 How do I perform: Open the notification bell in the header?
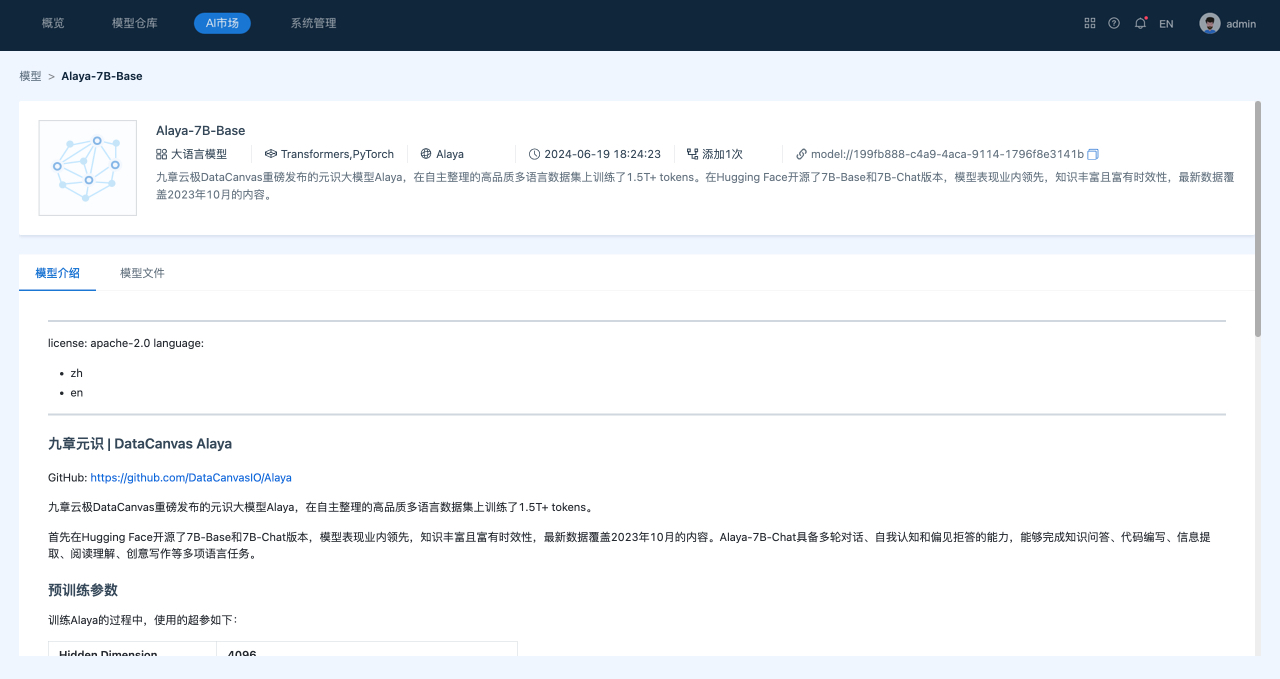[x=1140, y=23]
